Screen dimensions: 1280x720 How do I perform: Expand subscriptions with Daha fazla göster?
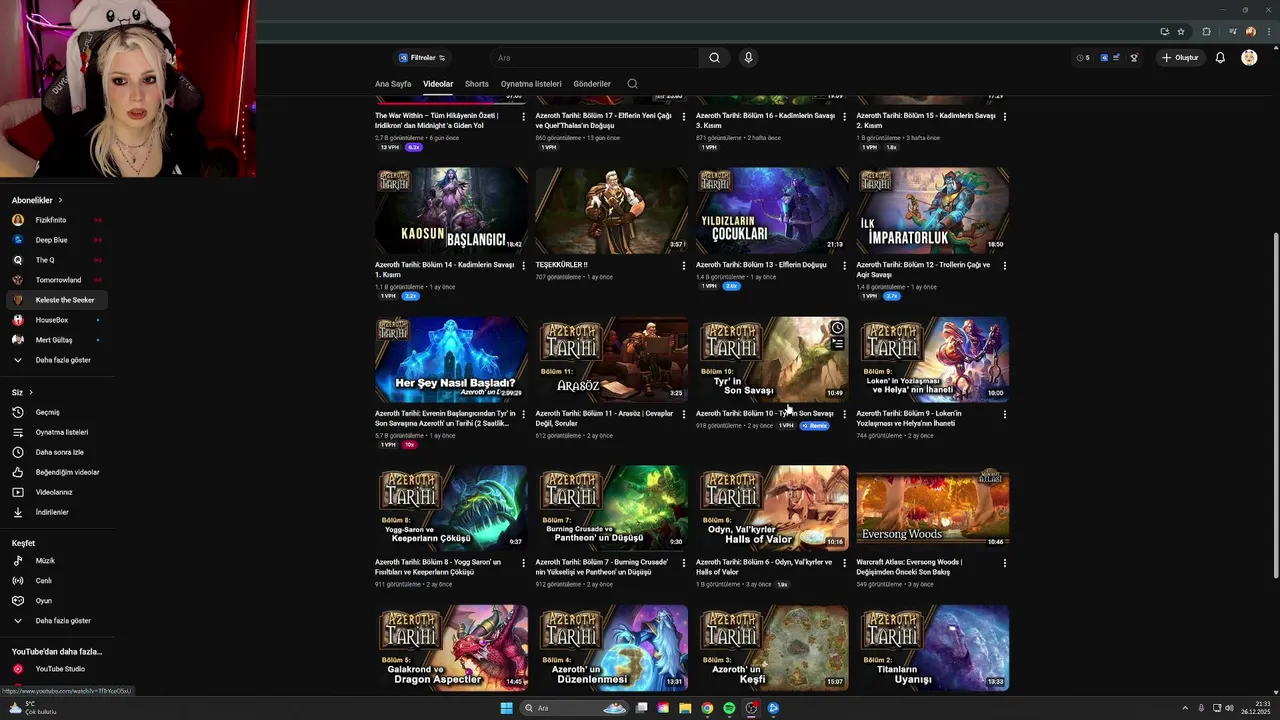pyautogui.click(x=57, y=360)
